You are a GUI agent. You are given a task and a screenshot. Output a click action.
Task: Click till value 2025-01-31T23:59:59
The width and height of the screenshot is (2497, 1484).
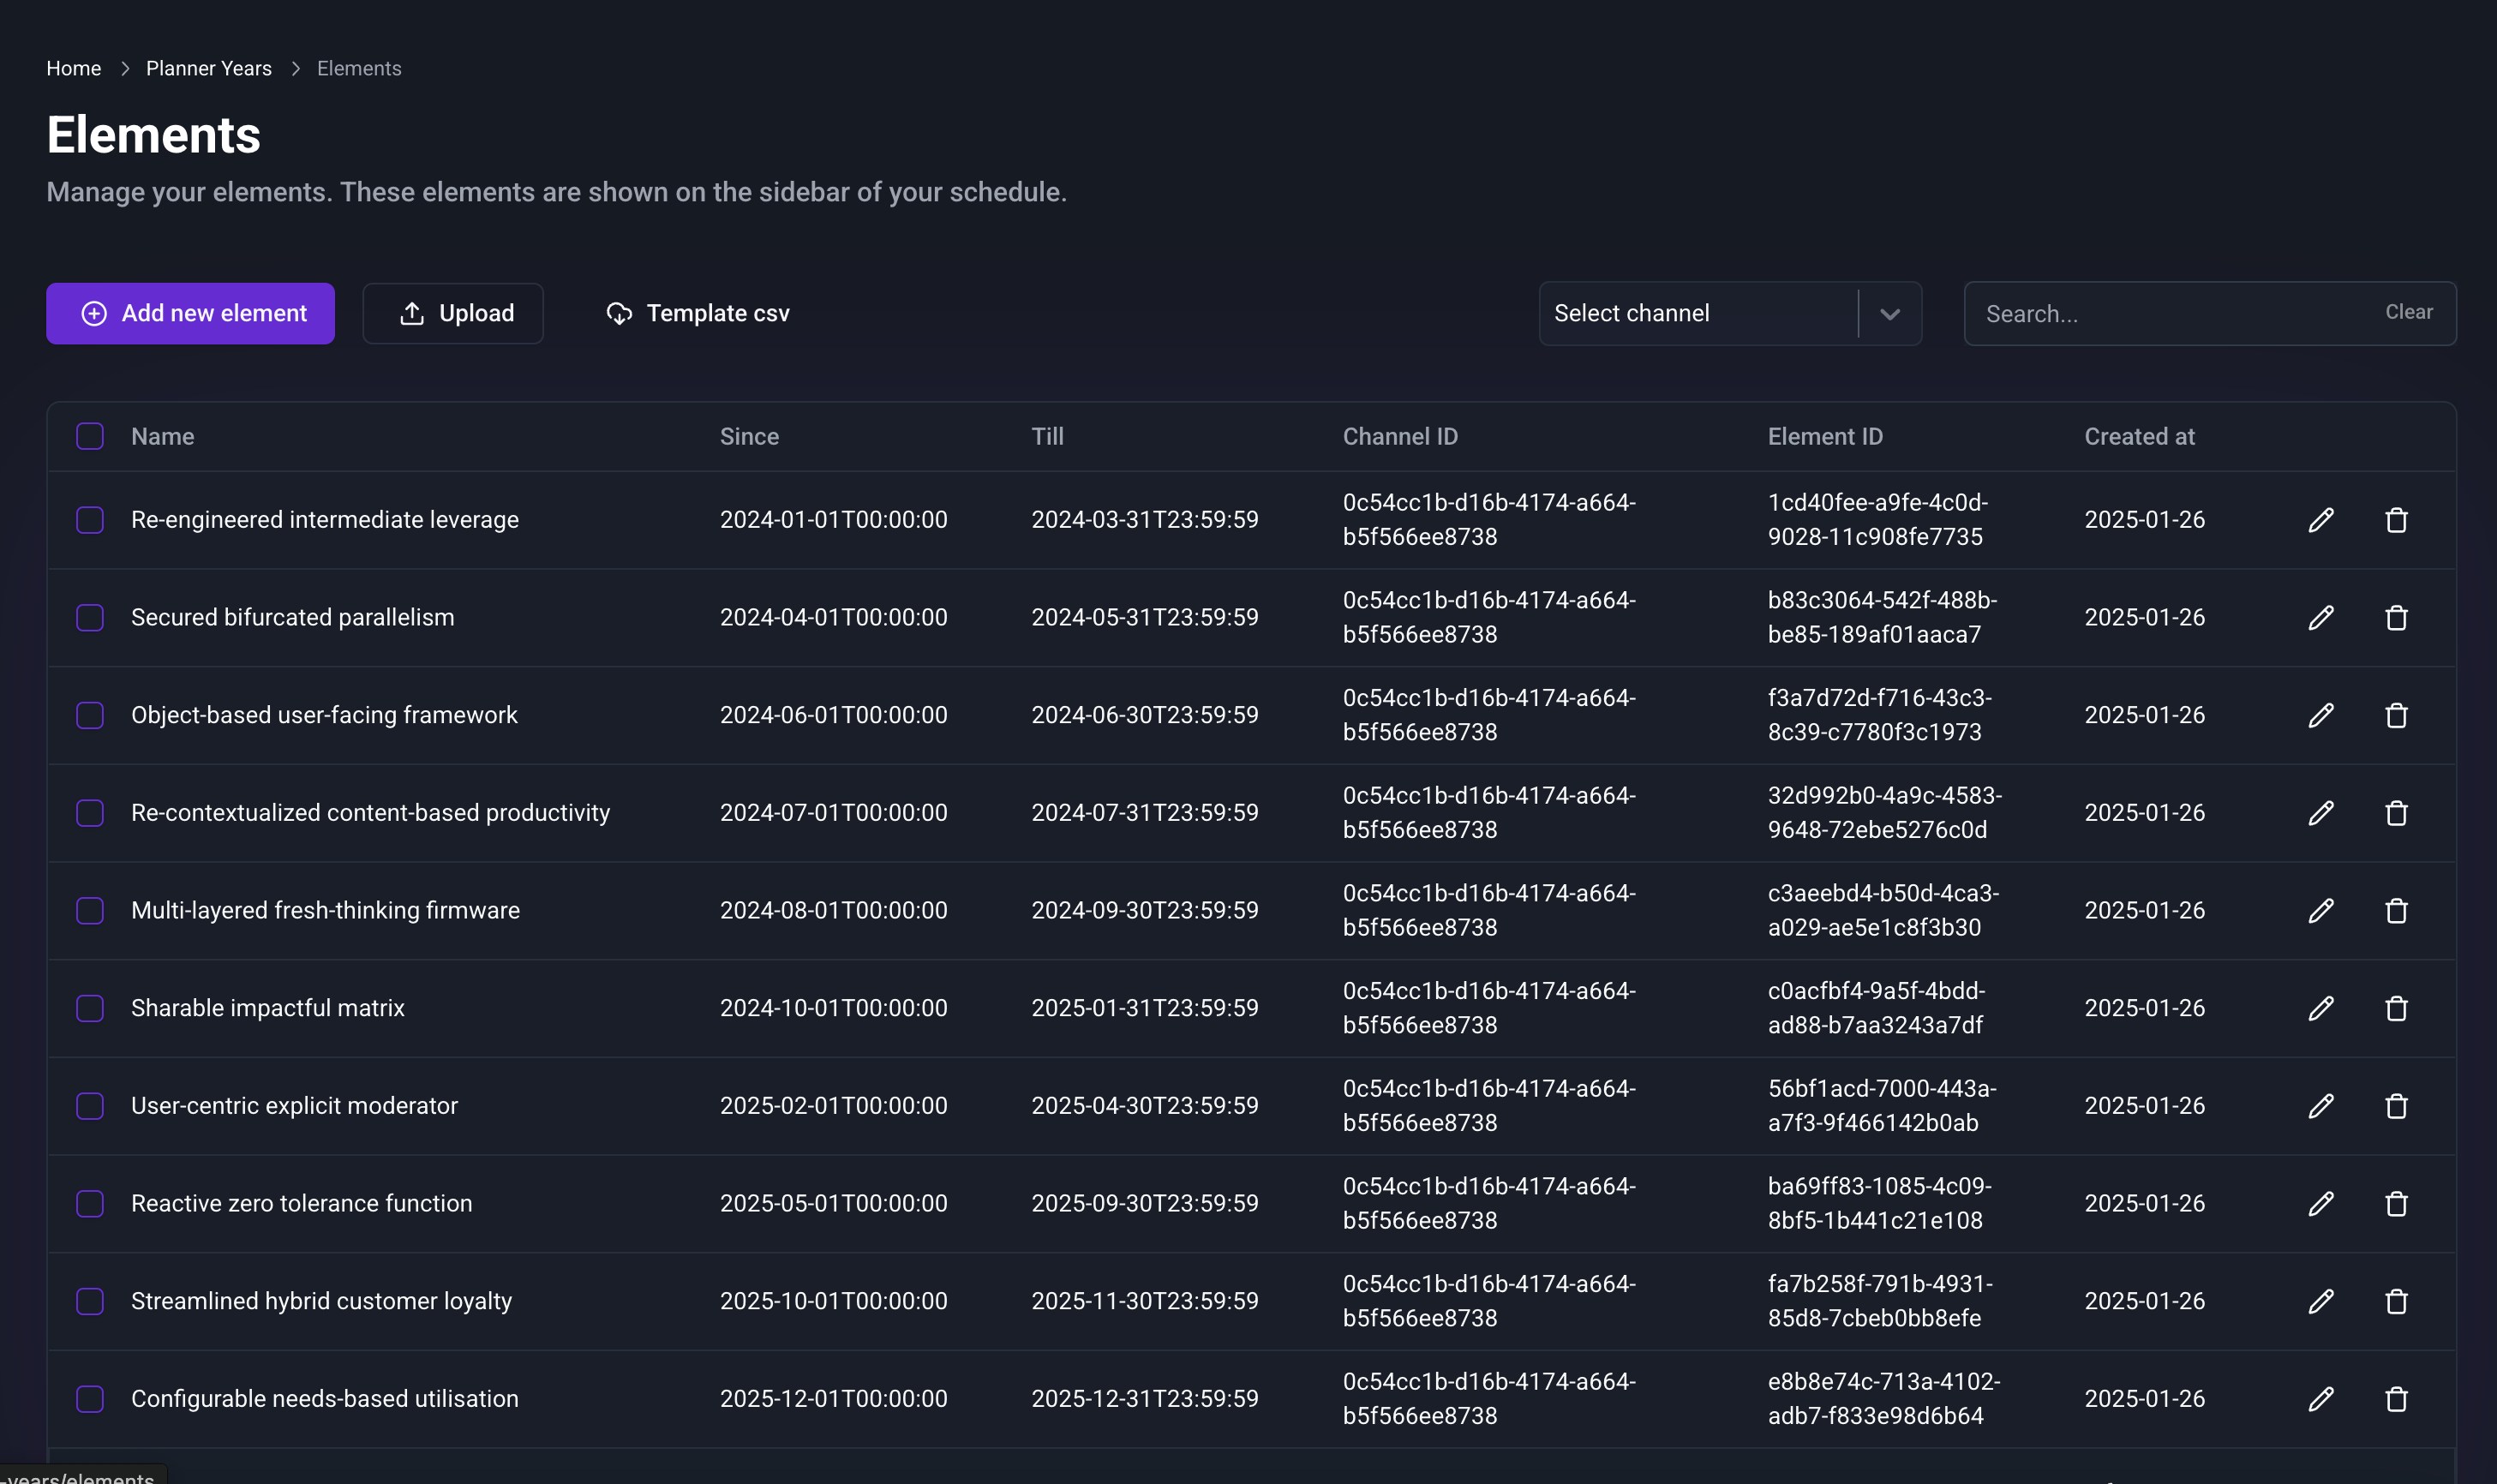pos(1145,1008)
